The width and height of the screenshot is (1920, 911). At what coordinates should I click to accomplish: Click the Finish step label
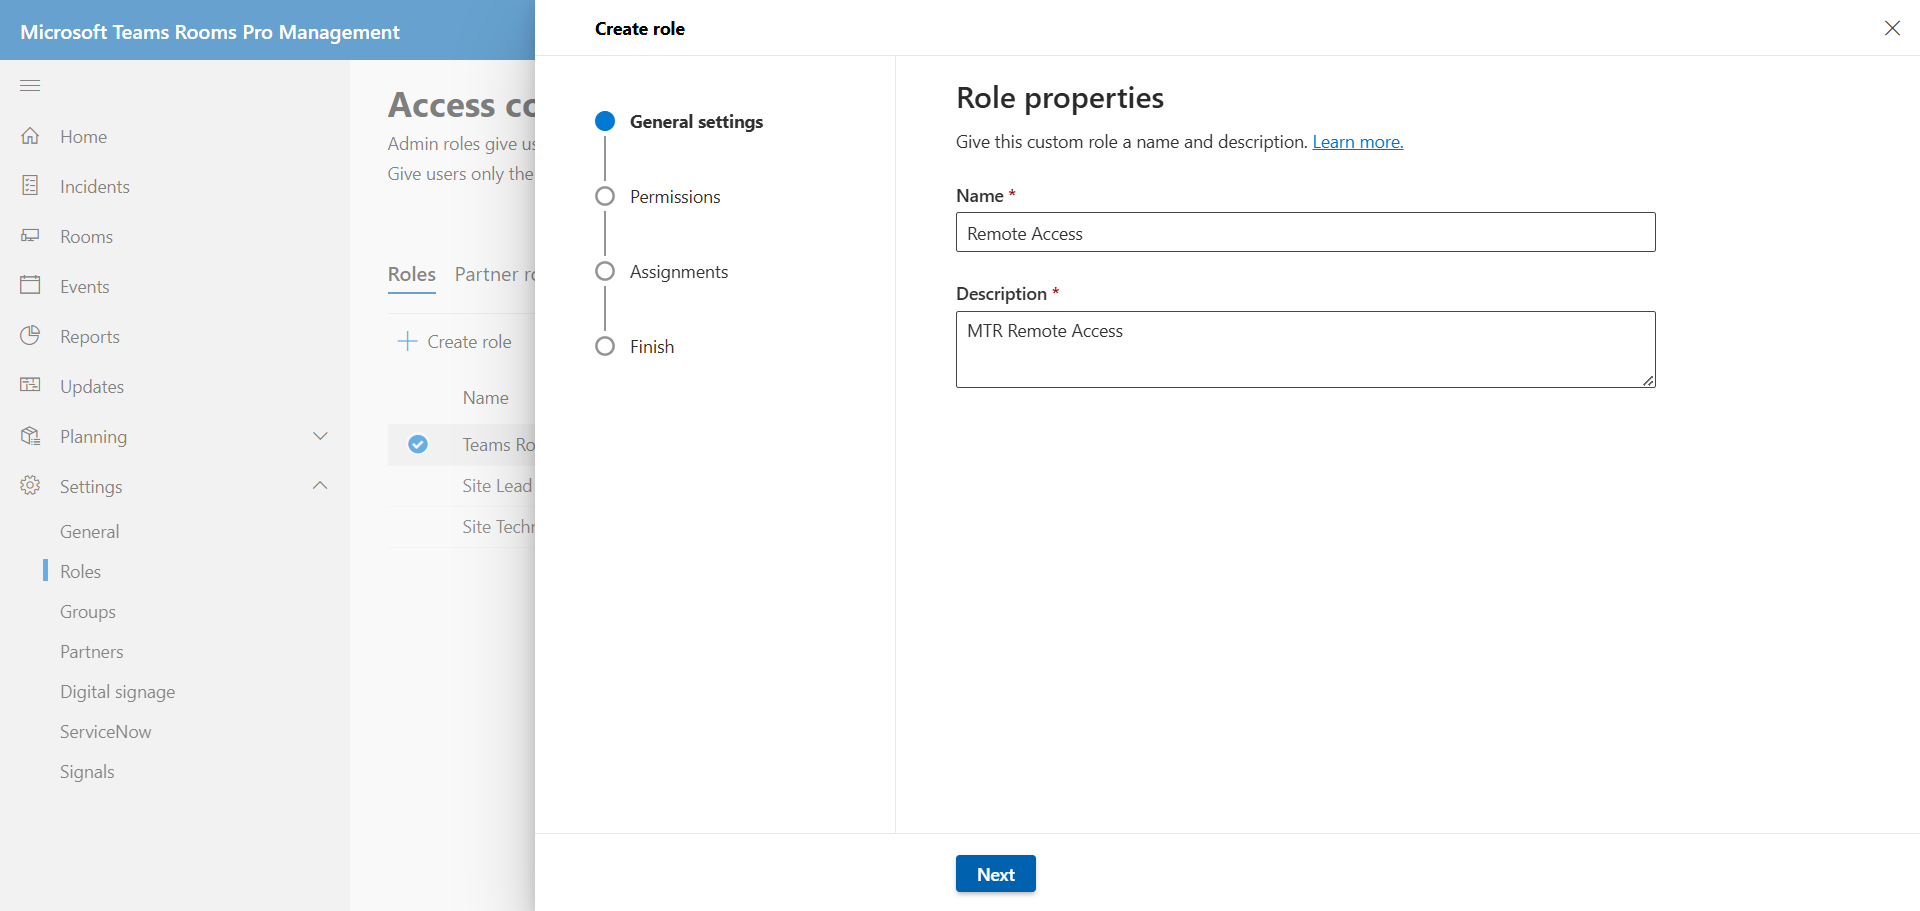click(x=652, y=347)
